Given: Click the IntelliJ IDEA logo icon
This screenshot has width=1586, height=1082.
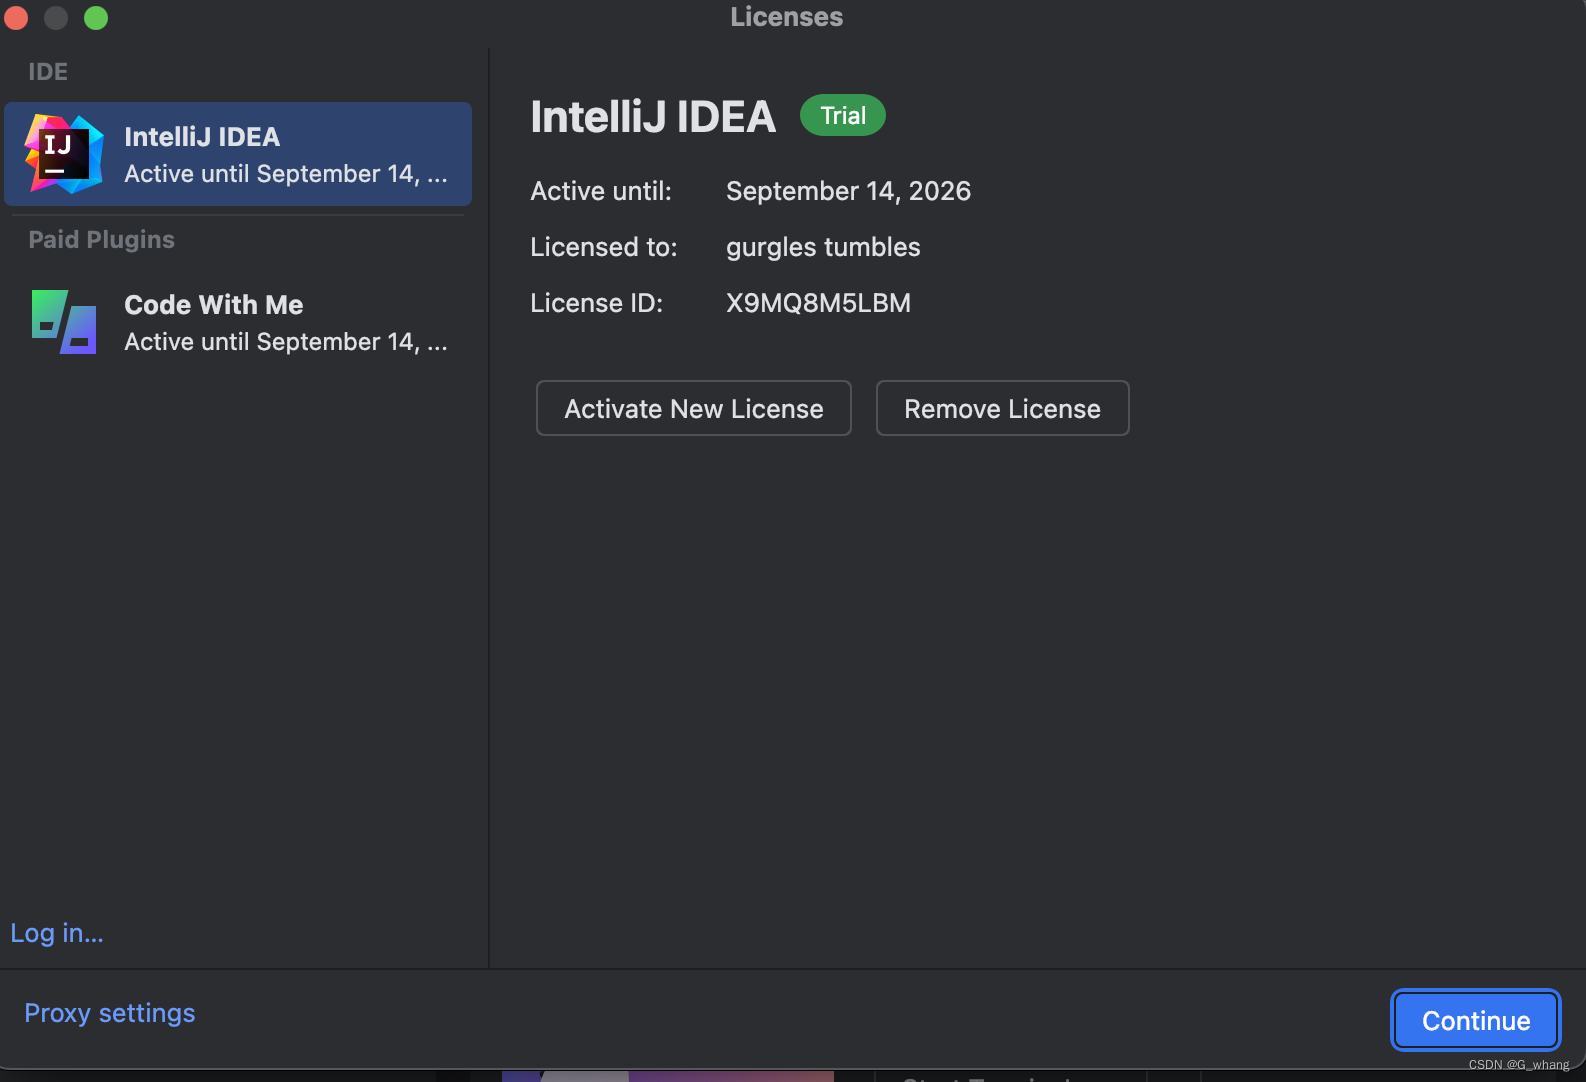Looking at the screenshot, I should click(64, 154).
